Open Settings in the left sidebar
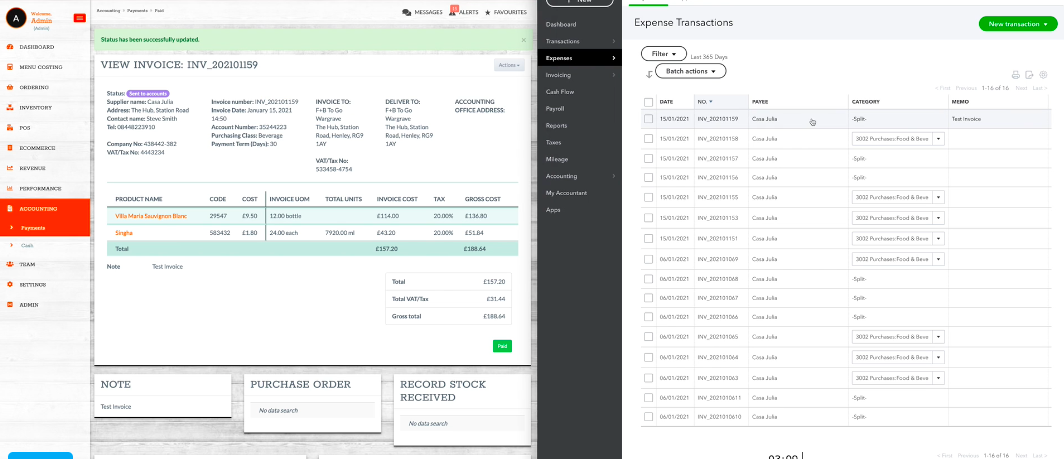 point(33,284)
